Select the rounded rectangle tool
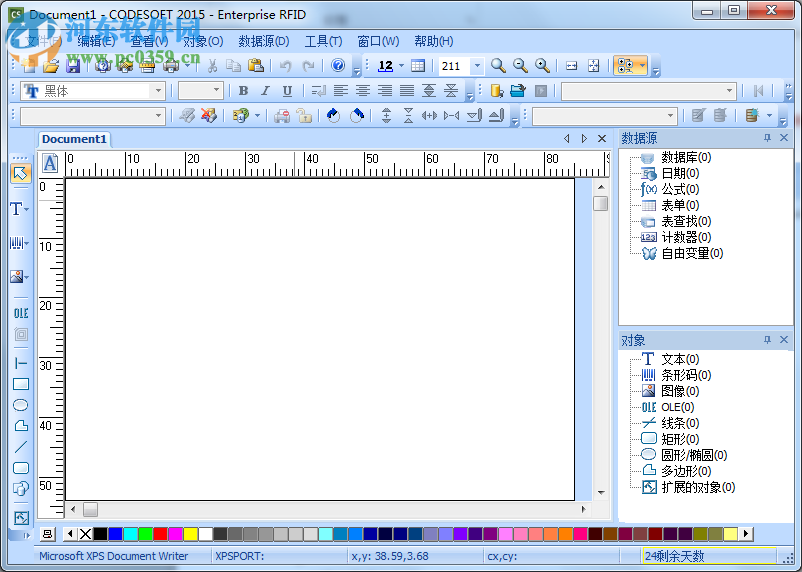Viewport: 802px width, 572px height. tap(20, 468)
